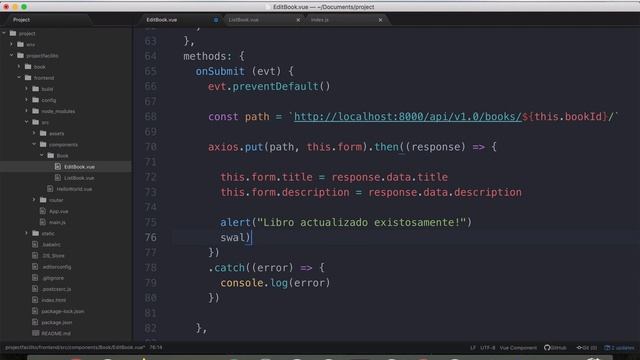Click the file path in status bar

(75, 347)
